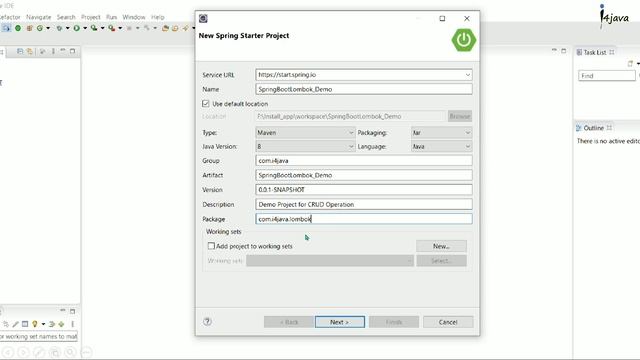Click the Open Type folder icon in toolbar
Image resolution: width=640 pixels, height=360 pixels.
coord(165,28)
